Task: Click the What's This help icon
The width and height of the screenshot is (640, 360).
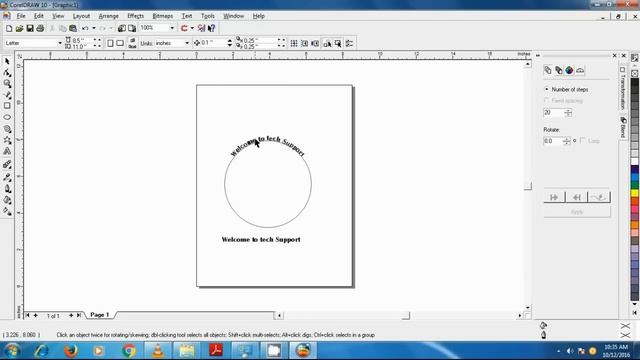Action: coord(211,28)
